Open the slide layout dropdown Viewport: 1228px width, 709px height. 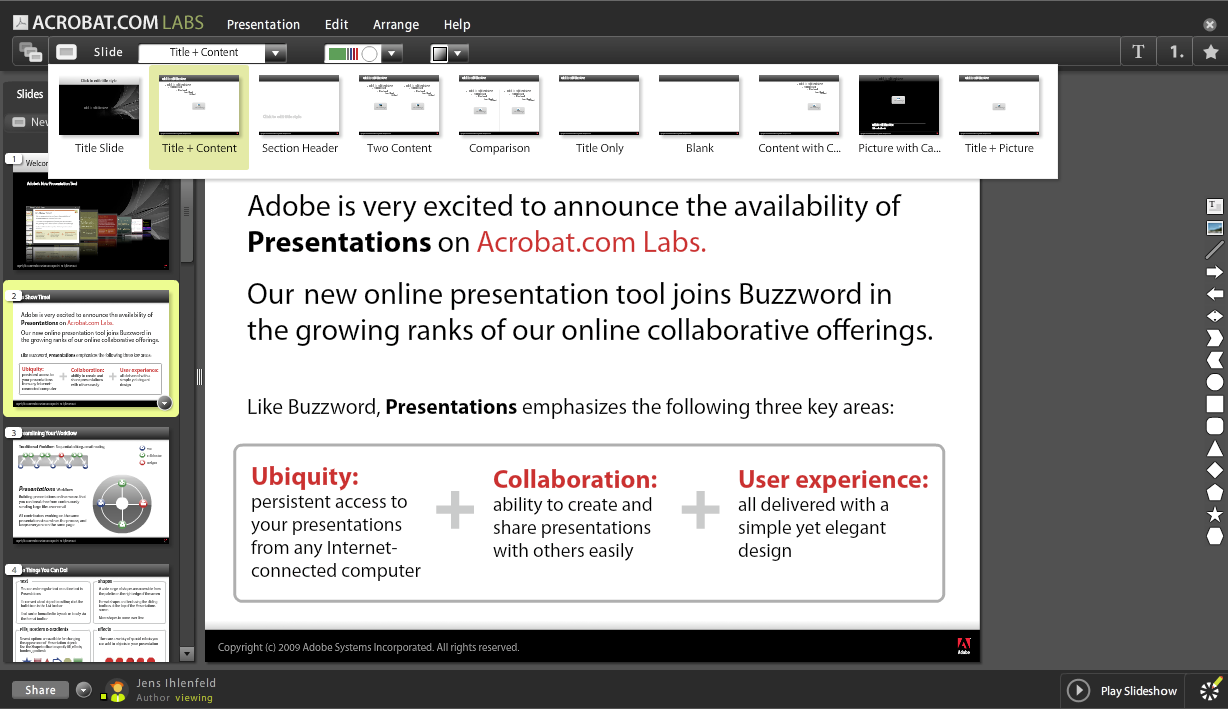278,52
